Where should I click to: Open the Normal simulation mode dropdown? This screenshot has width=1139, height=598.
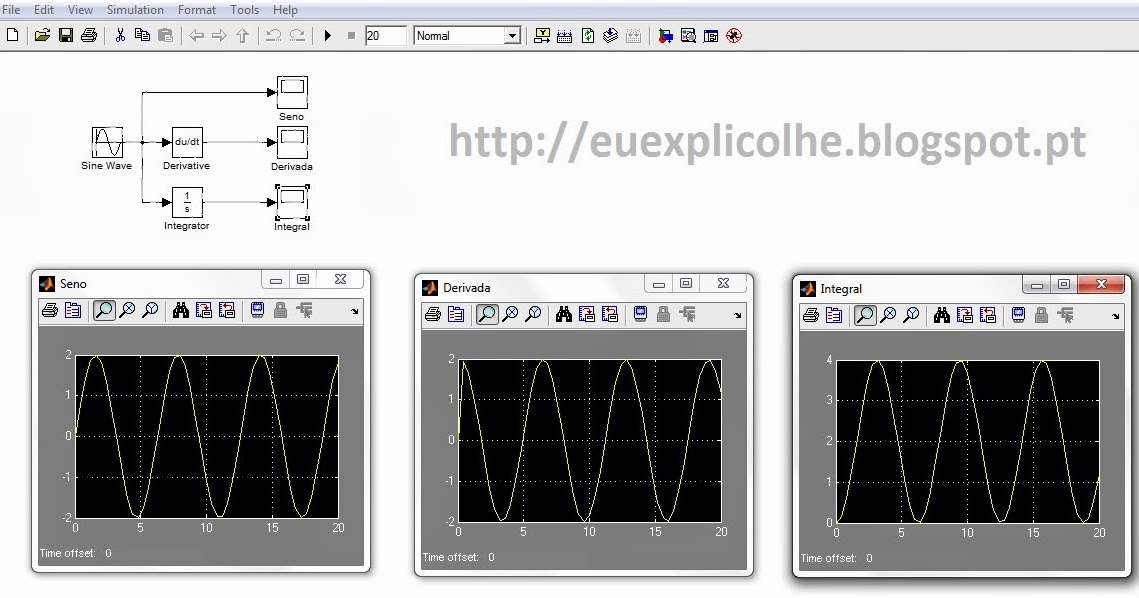pyautogui.click(x=511, y=35)
